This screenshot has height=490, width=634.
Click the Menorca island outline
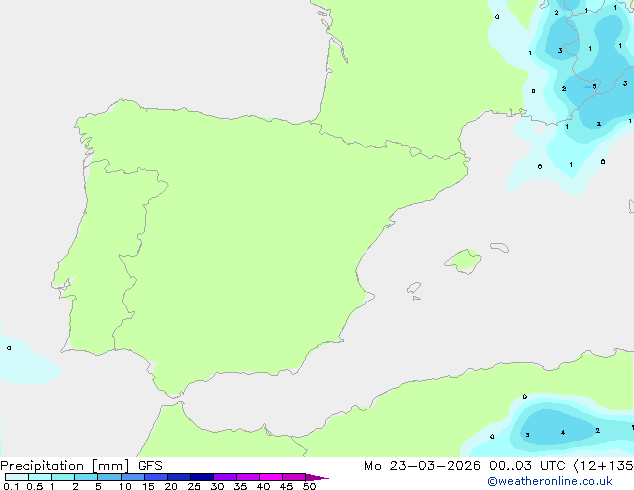pyautogui.click(x=500, y=247)
